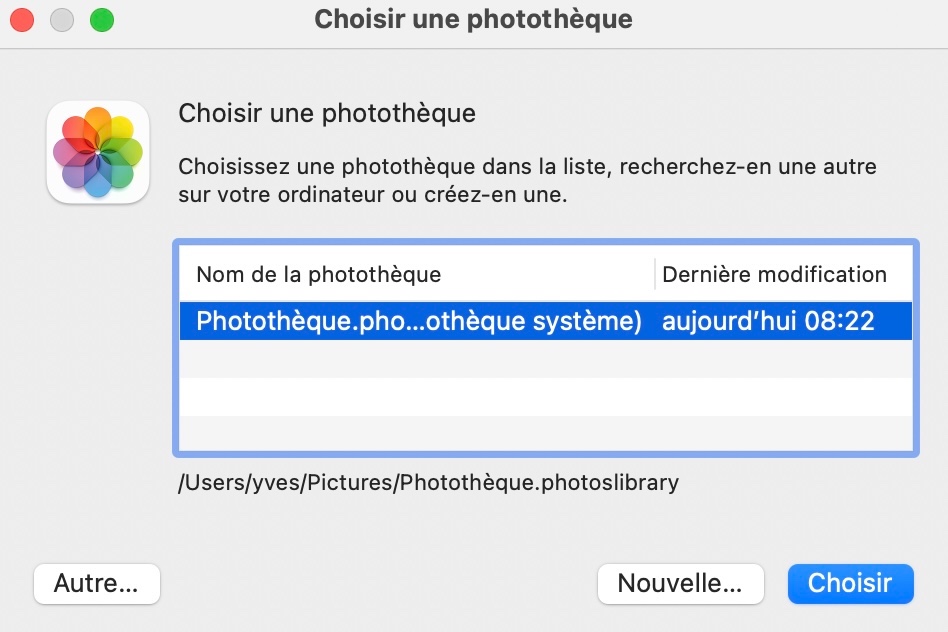The width and height of the screenshot is (948, 632).
Task: Open another library with Autre… button
Action: (96, 583)
